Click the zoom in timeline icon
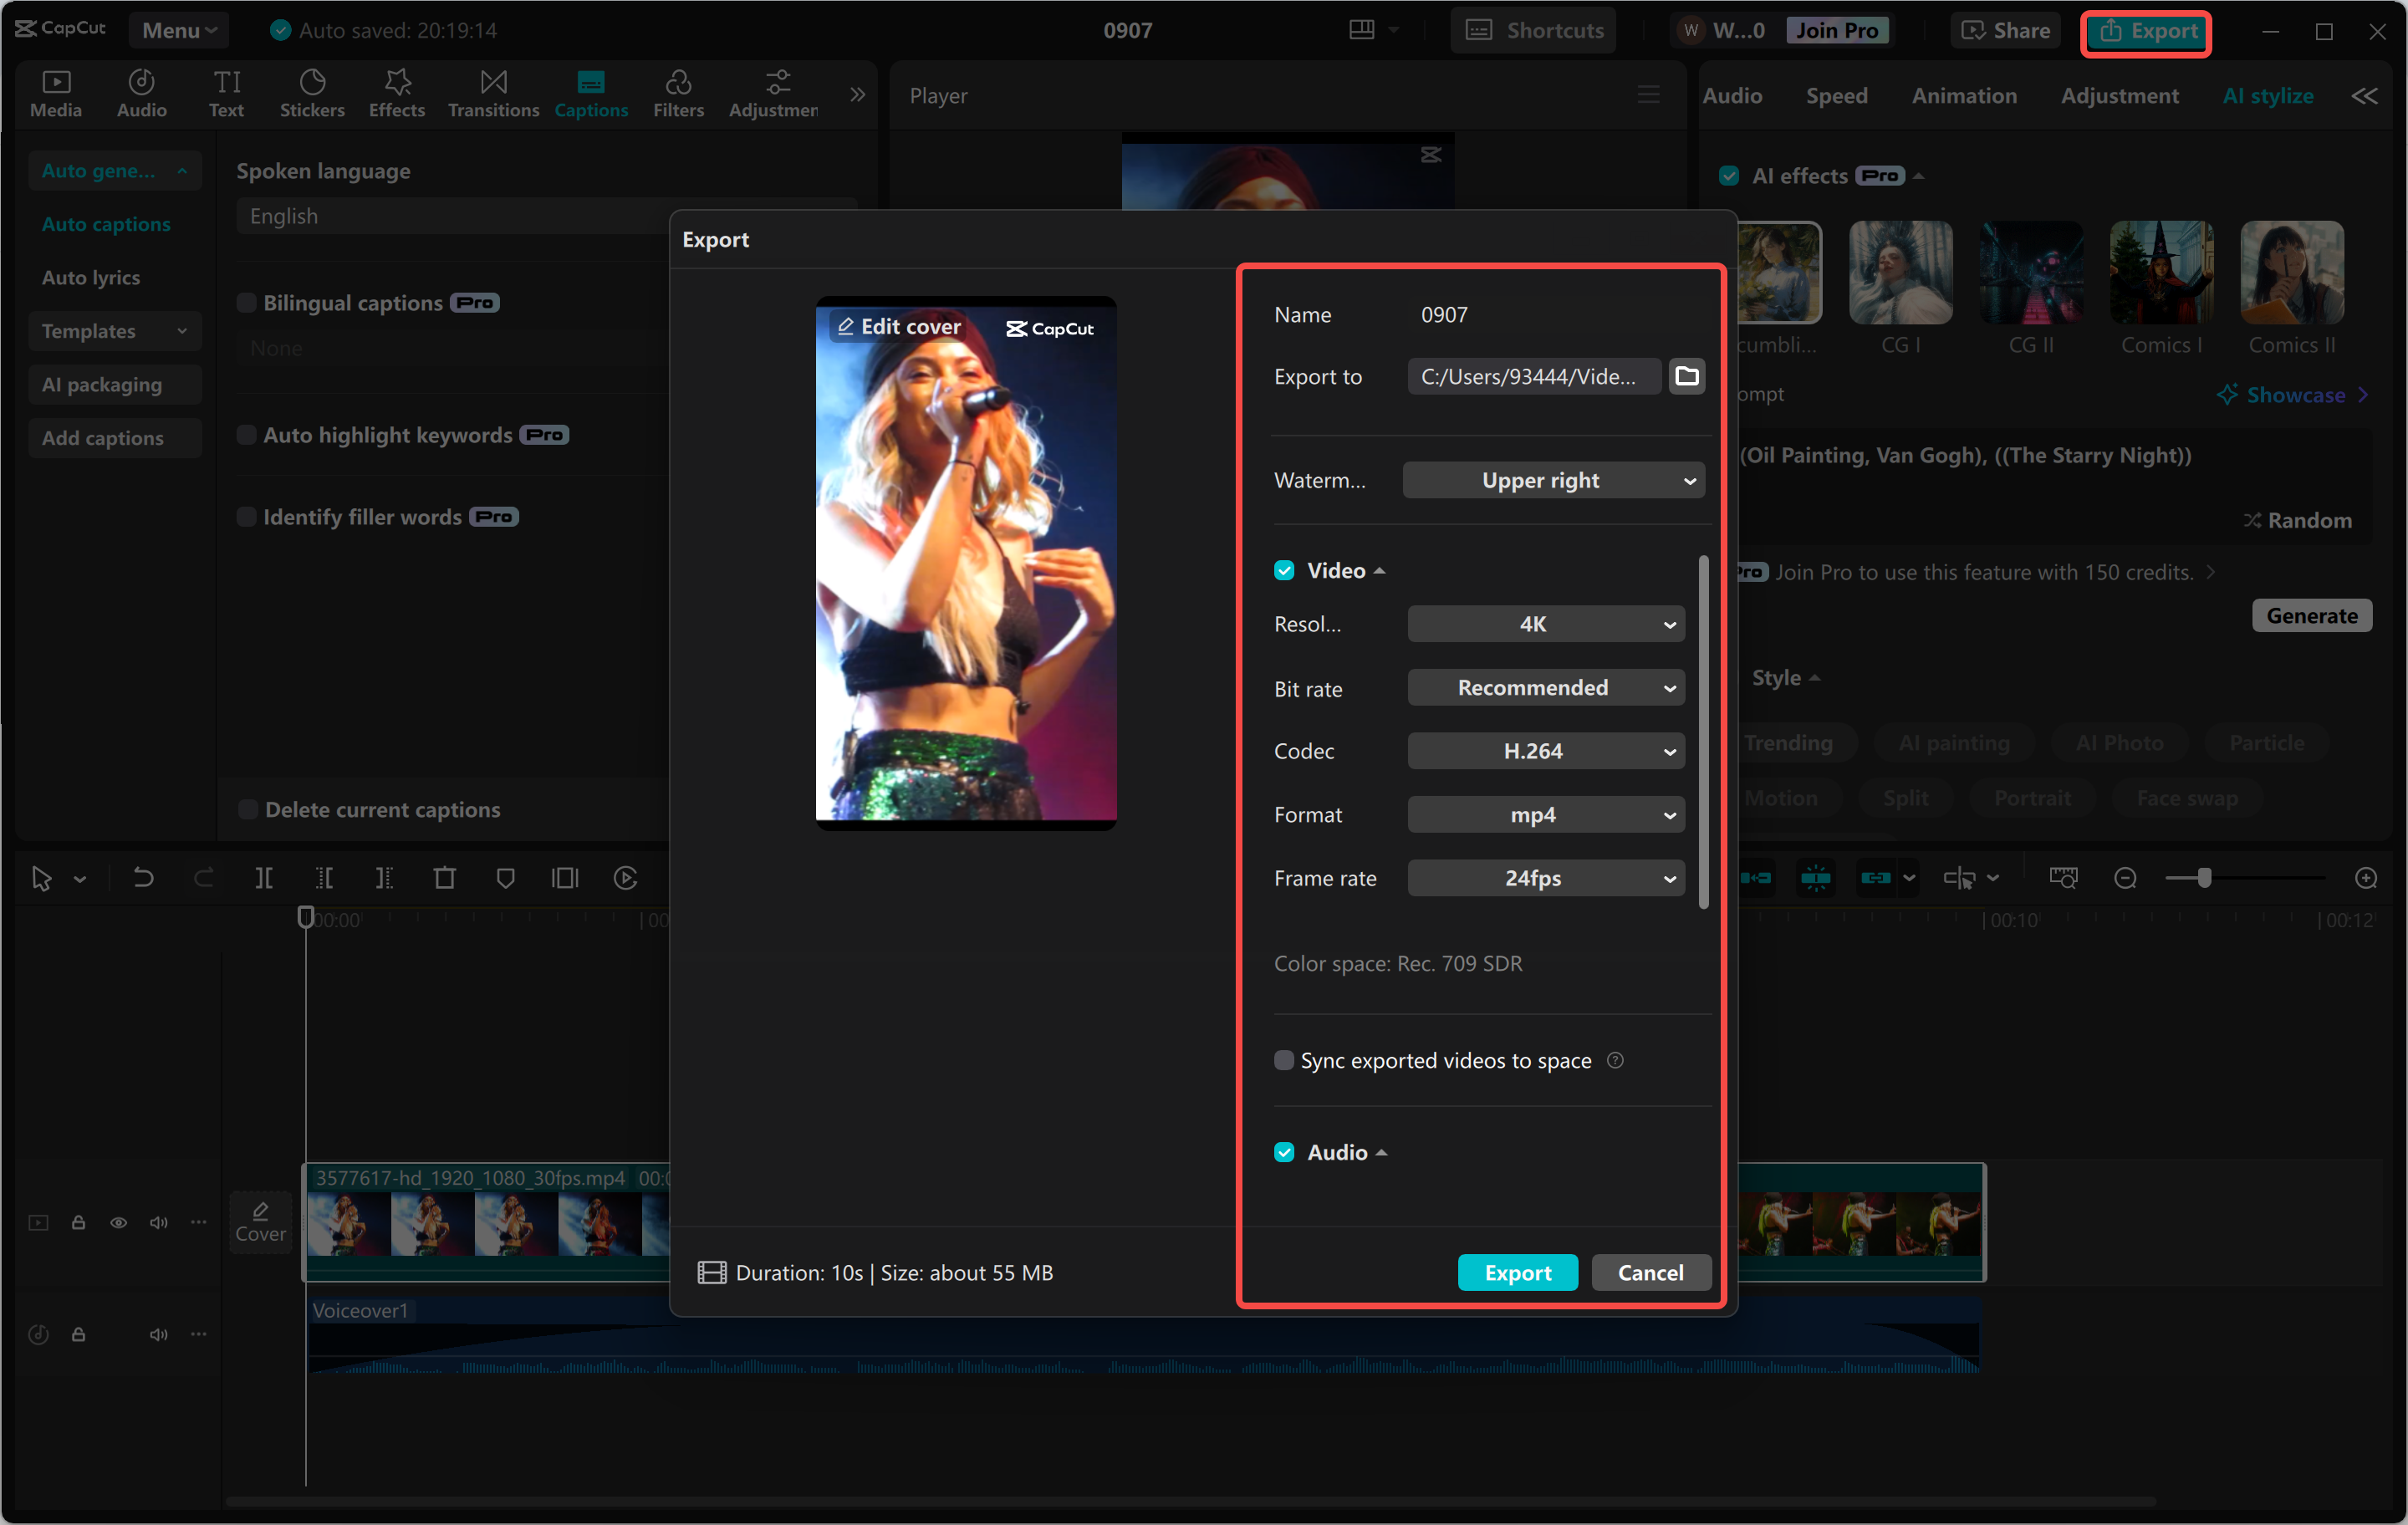This screenshot has height=1525, width=2408. (x=2365, y=878)
